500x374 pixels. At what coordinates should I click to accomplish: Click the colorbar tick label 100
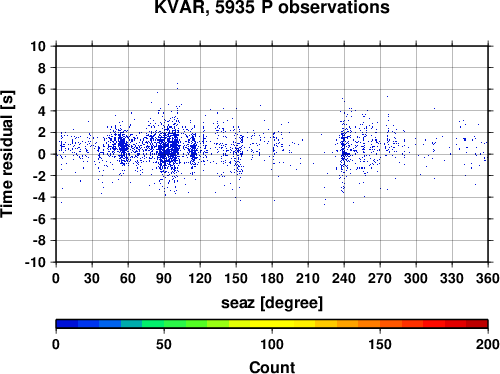tap(272, 344)
